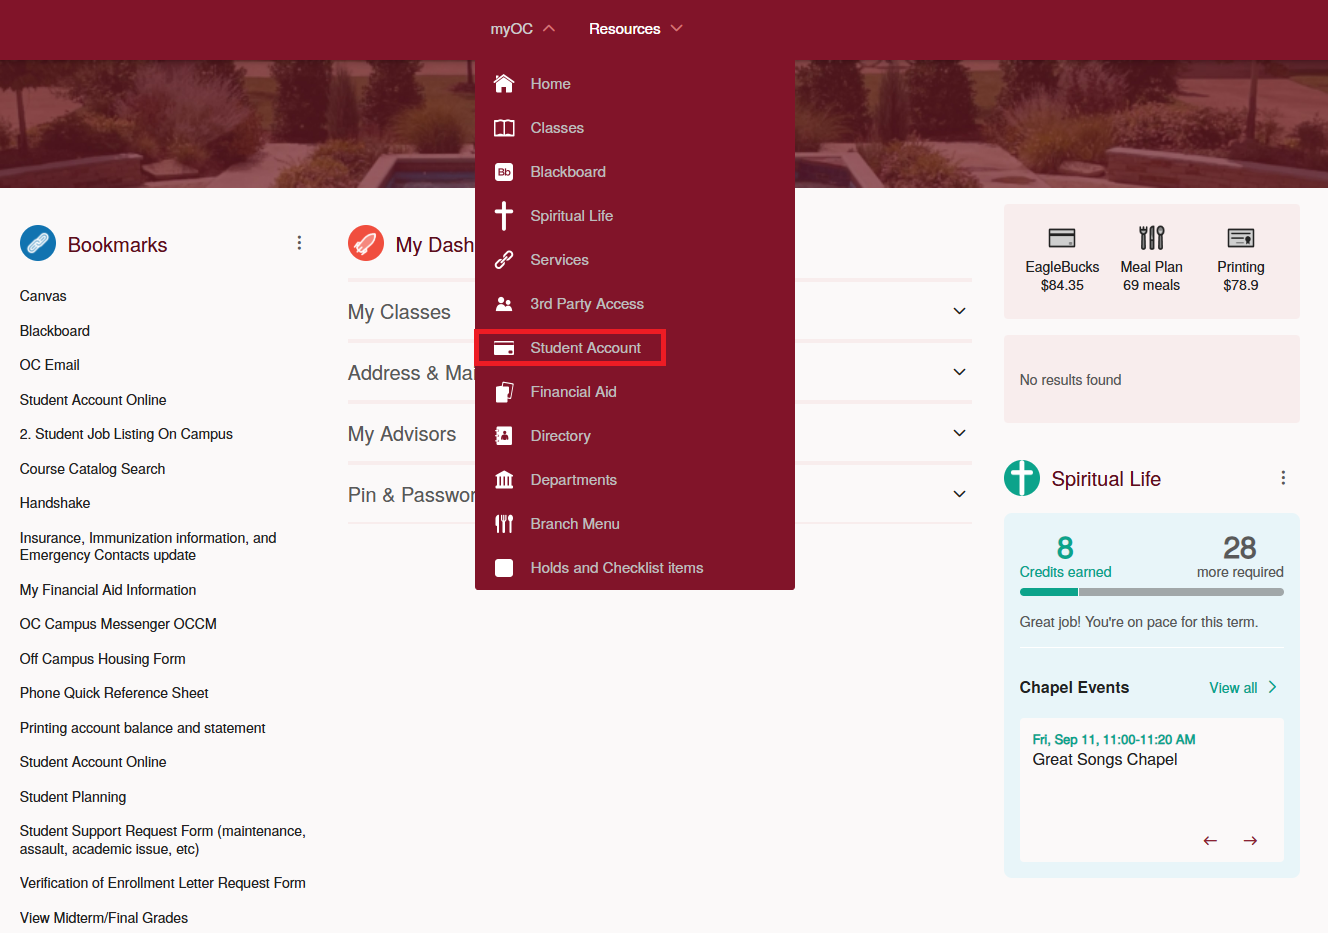Open the Spiritual Life widget options menu
Screen dimensions: 1328x933
1283,478
